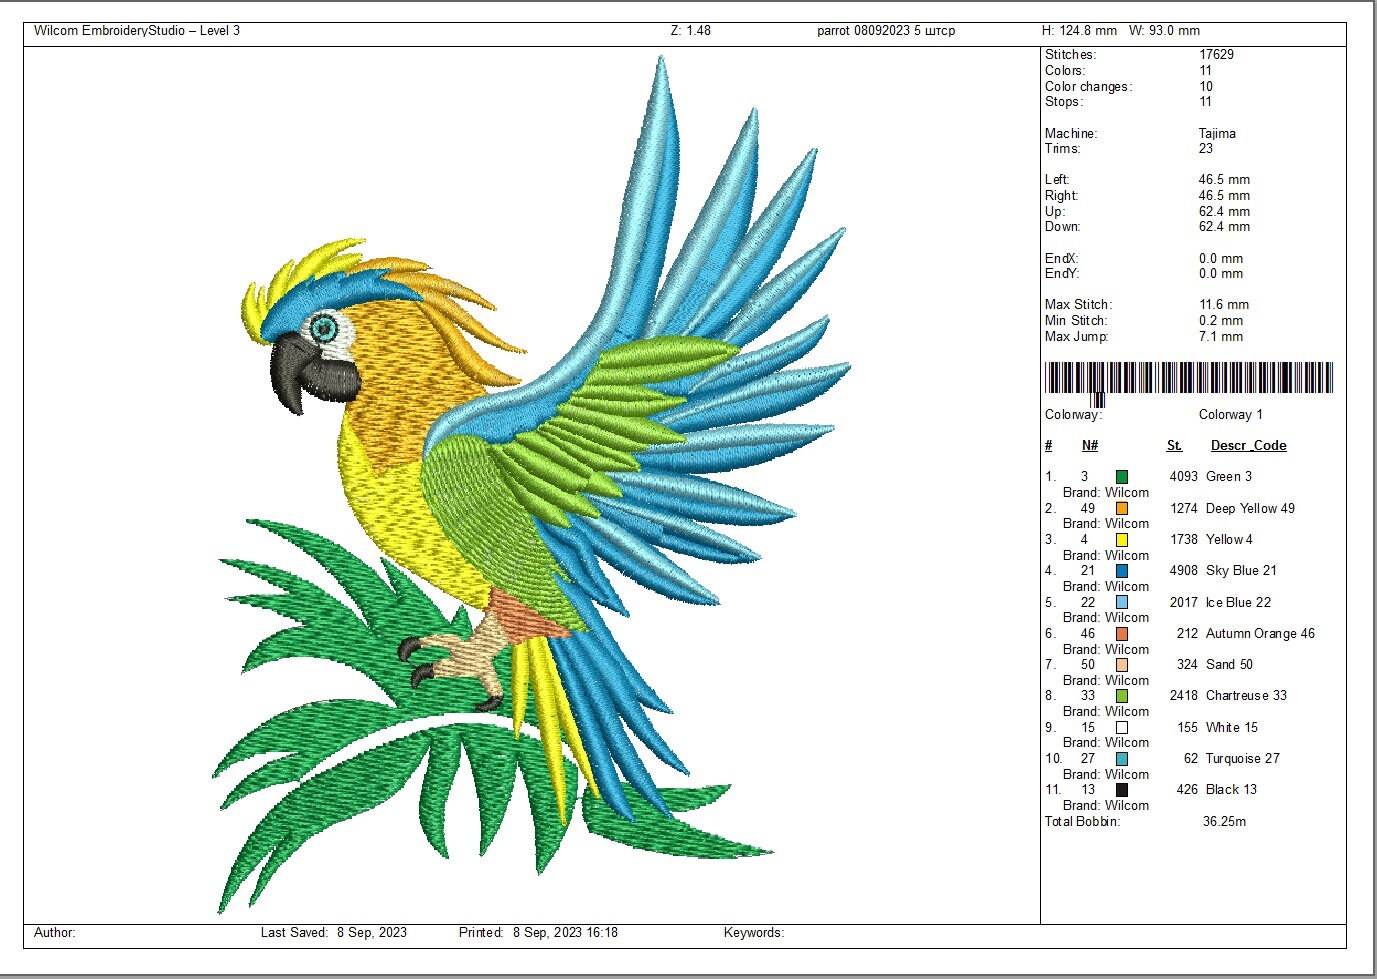Screen dimensions: 1377x979
Task: Select the Sky Blue 21 swatch
Action: pos(1124,571)
